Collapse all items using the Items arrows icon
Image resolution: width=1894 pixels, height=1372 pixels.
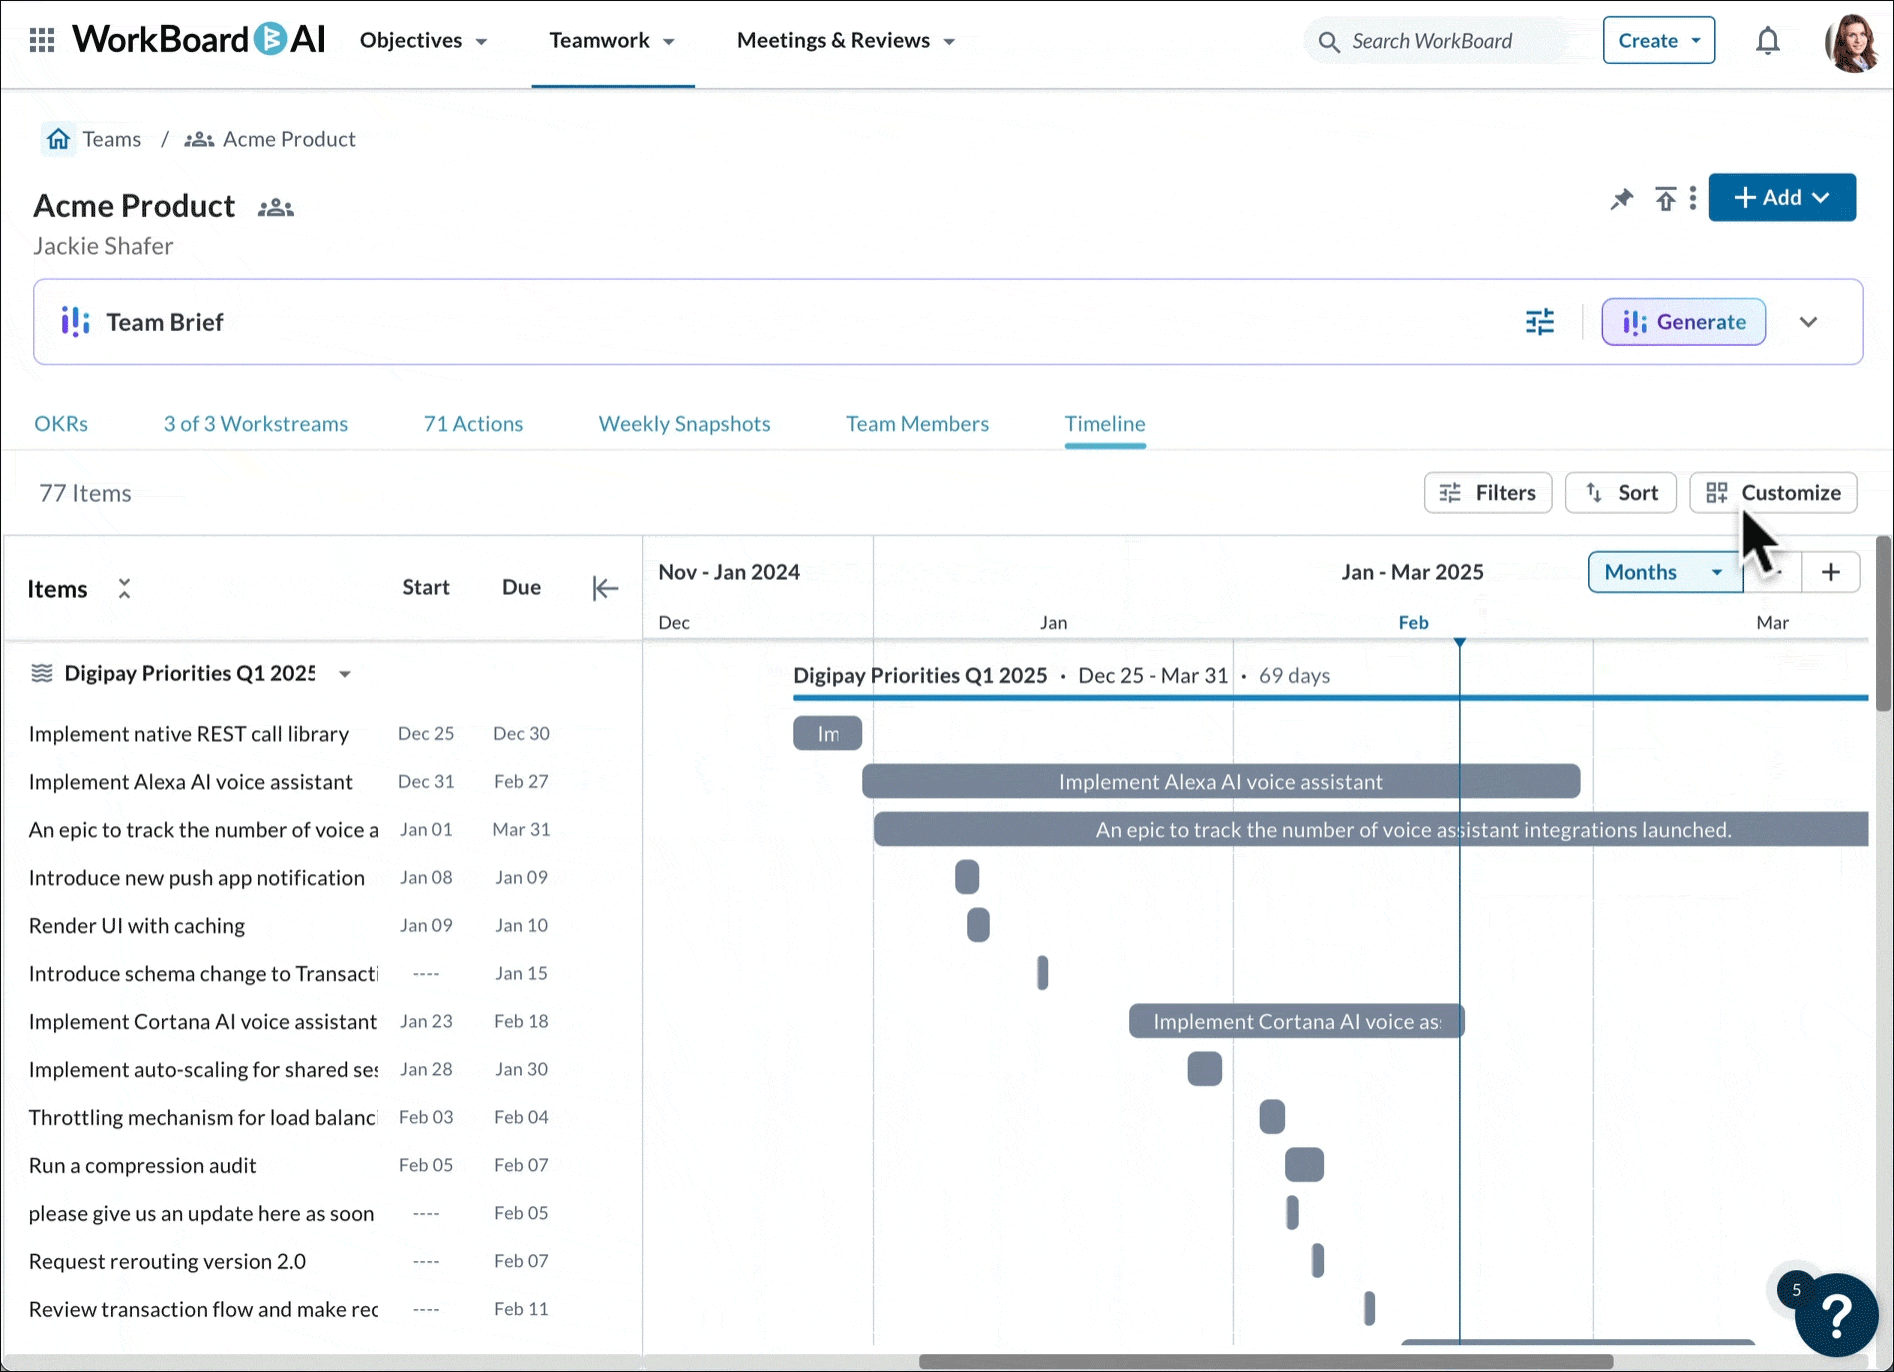tap(124, 588)
